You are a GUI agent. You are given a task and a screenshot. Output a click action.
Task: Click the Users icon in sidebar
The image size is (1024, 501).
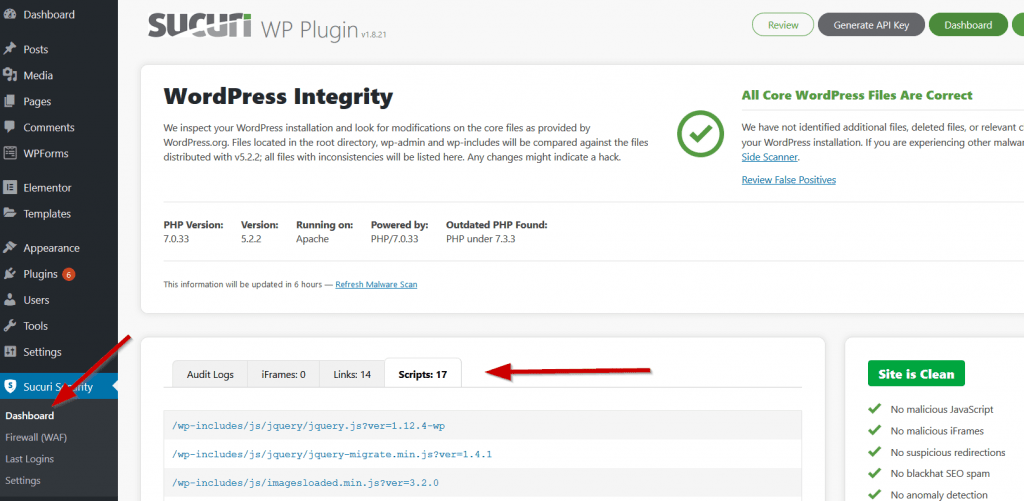pyautogui.click(x=10, y=300)
